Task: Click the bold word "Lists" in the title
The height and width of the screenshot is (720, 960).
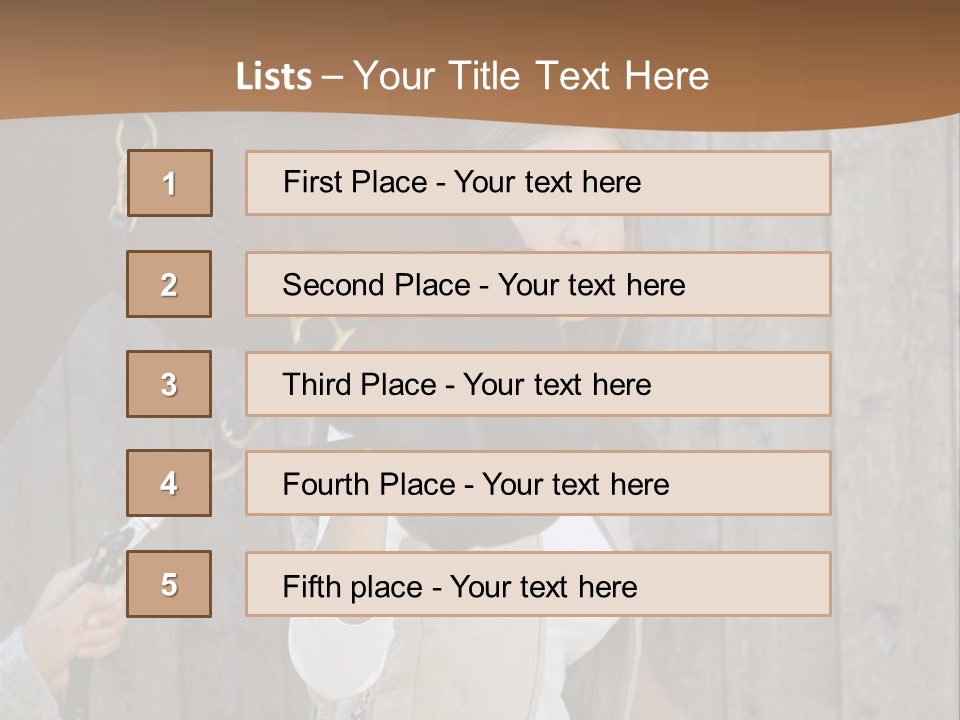Action: point(273,76)
